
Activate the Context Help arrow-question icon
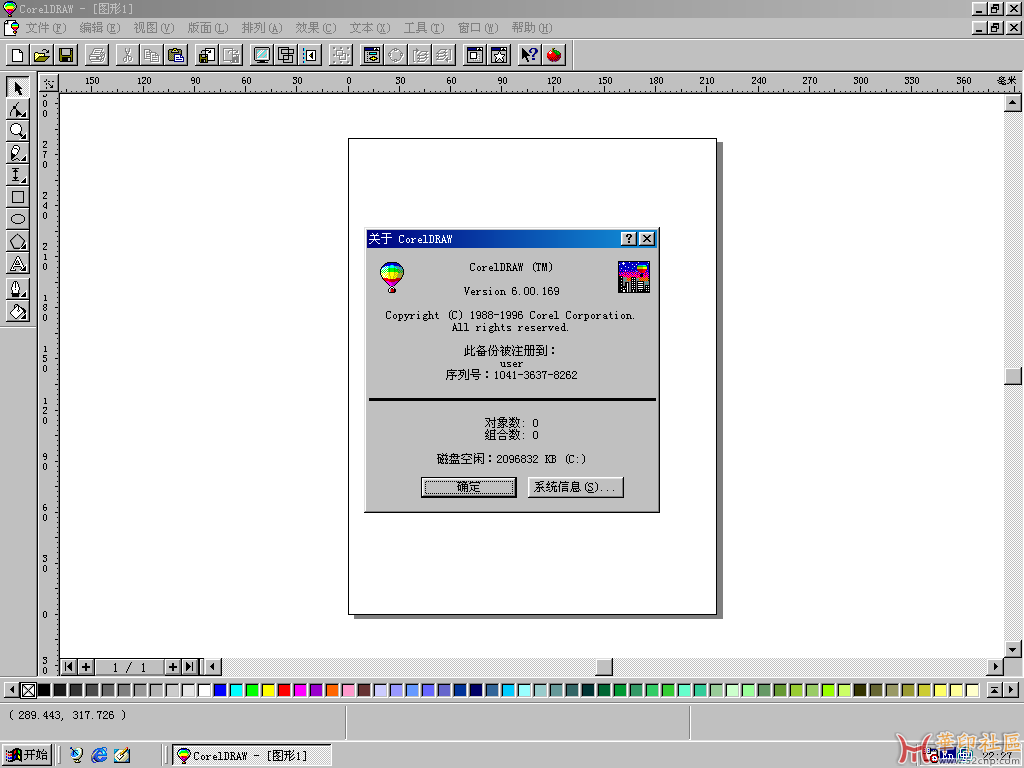point(530,56)
